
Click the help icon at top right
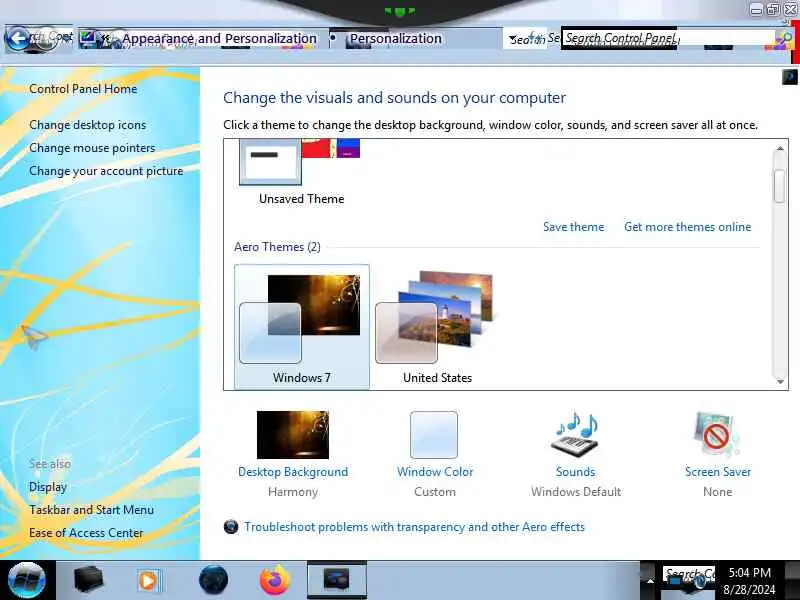coord(789,77)
